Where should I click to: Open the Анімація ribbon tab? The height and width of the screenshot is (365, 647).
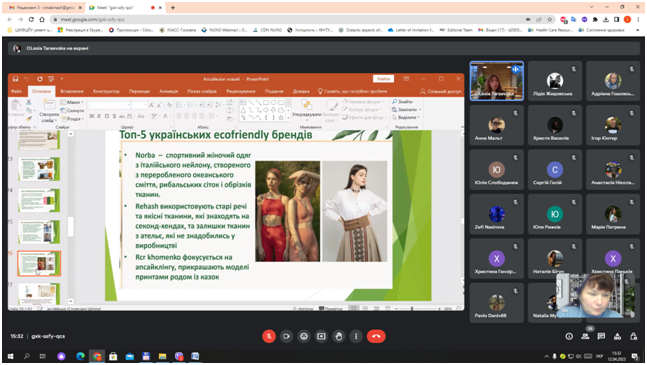click(x=169, y=91)
